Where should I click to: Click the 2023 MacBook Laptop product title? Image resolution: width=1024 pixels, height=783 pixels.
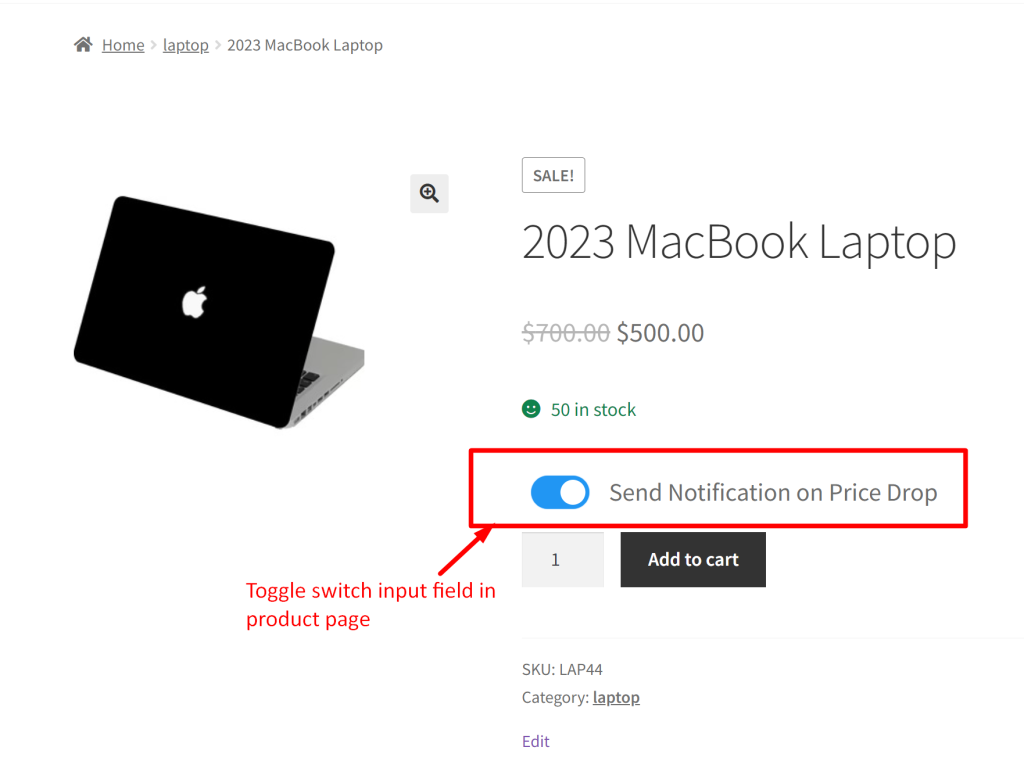point(739,243)
